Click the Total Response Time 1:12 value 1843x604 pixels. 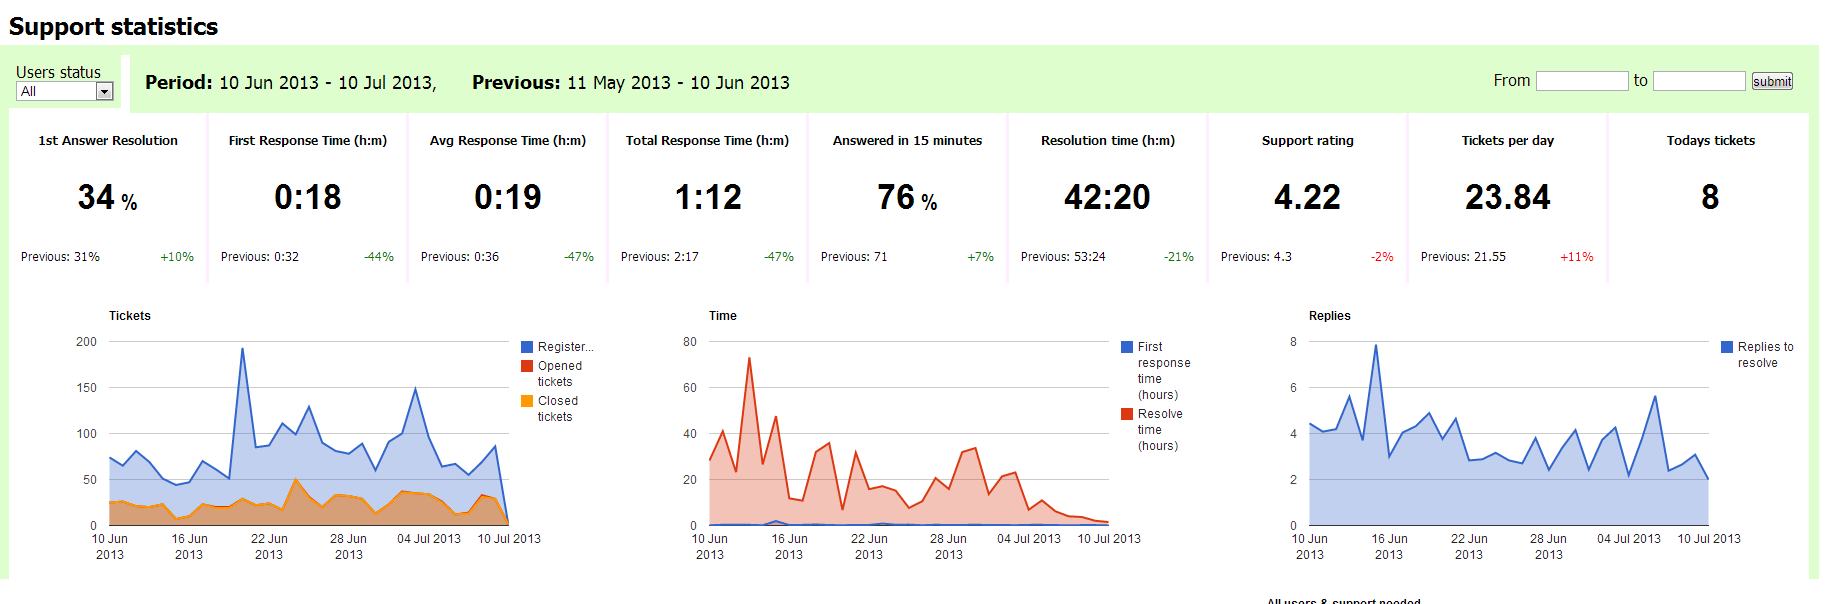tap(707, 198)
